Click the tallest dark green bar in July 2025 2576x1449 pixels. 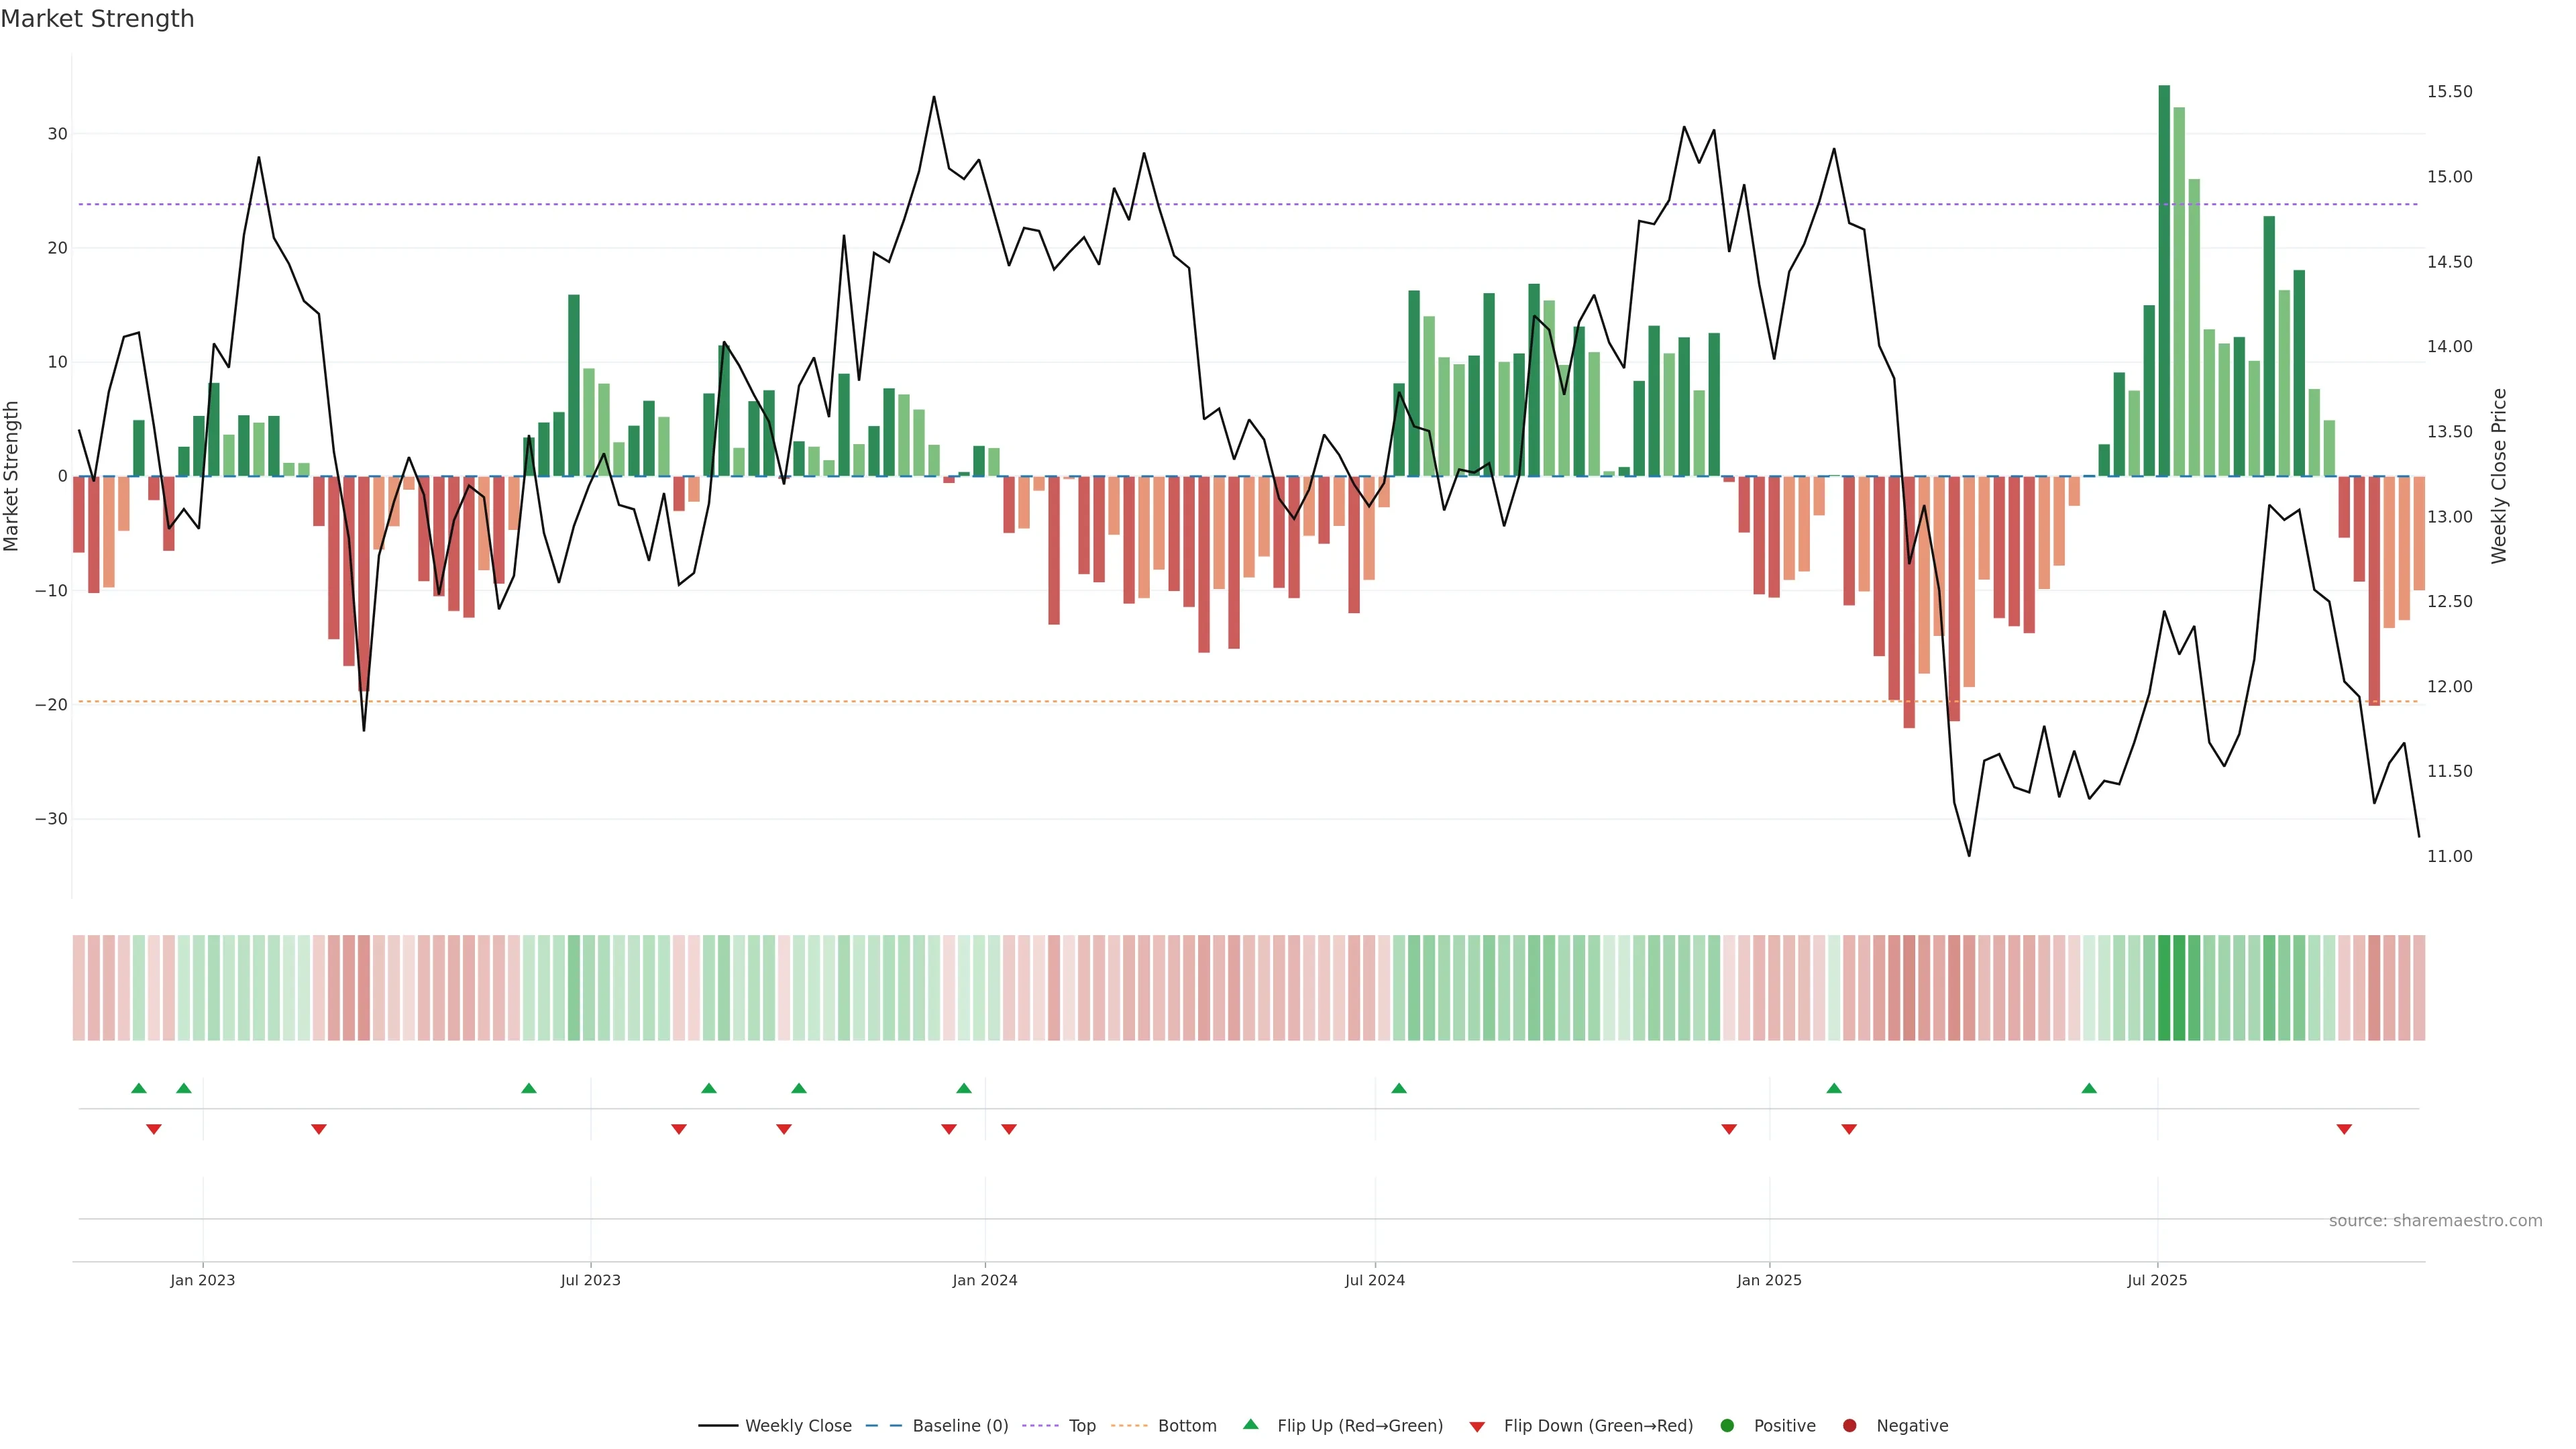click(x=2164, y=280)
